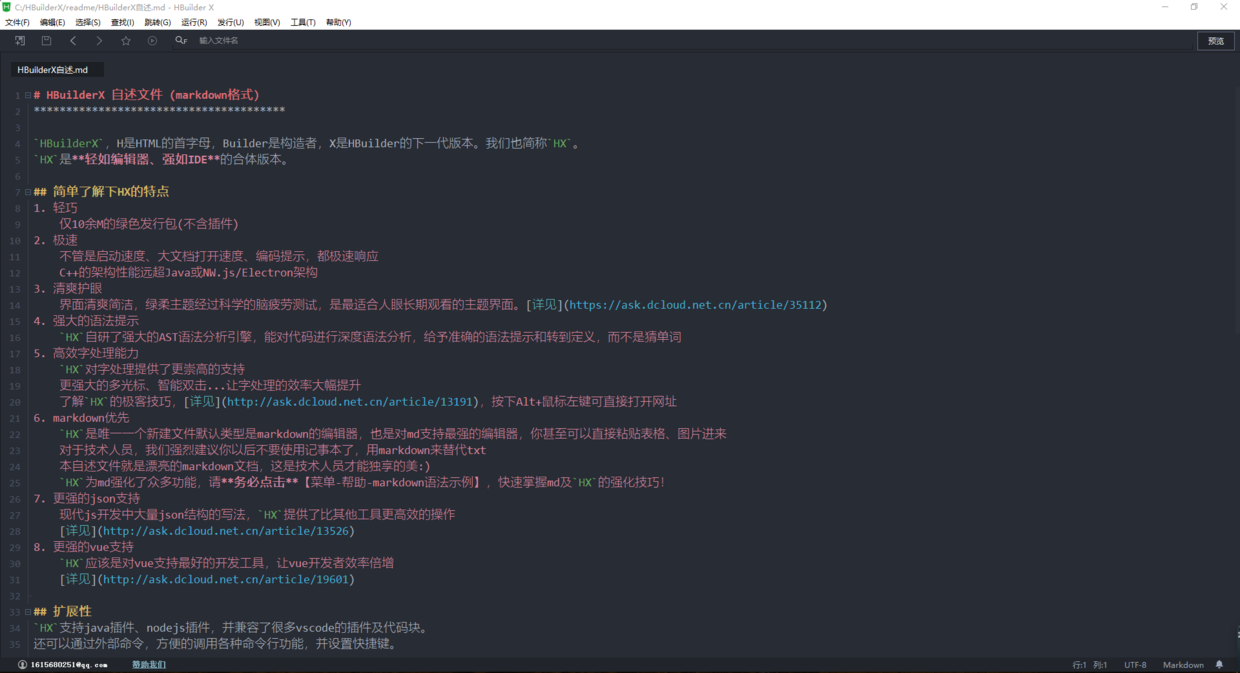Click the user account icon in status bar

tap(22, 665)
